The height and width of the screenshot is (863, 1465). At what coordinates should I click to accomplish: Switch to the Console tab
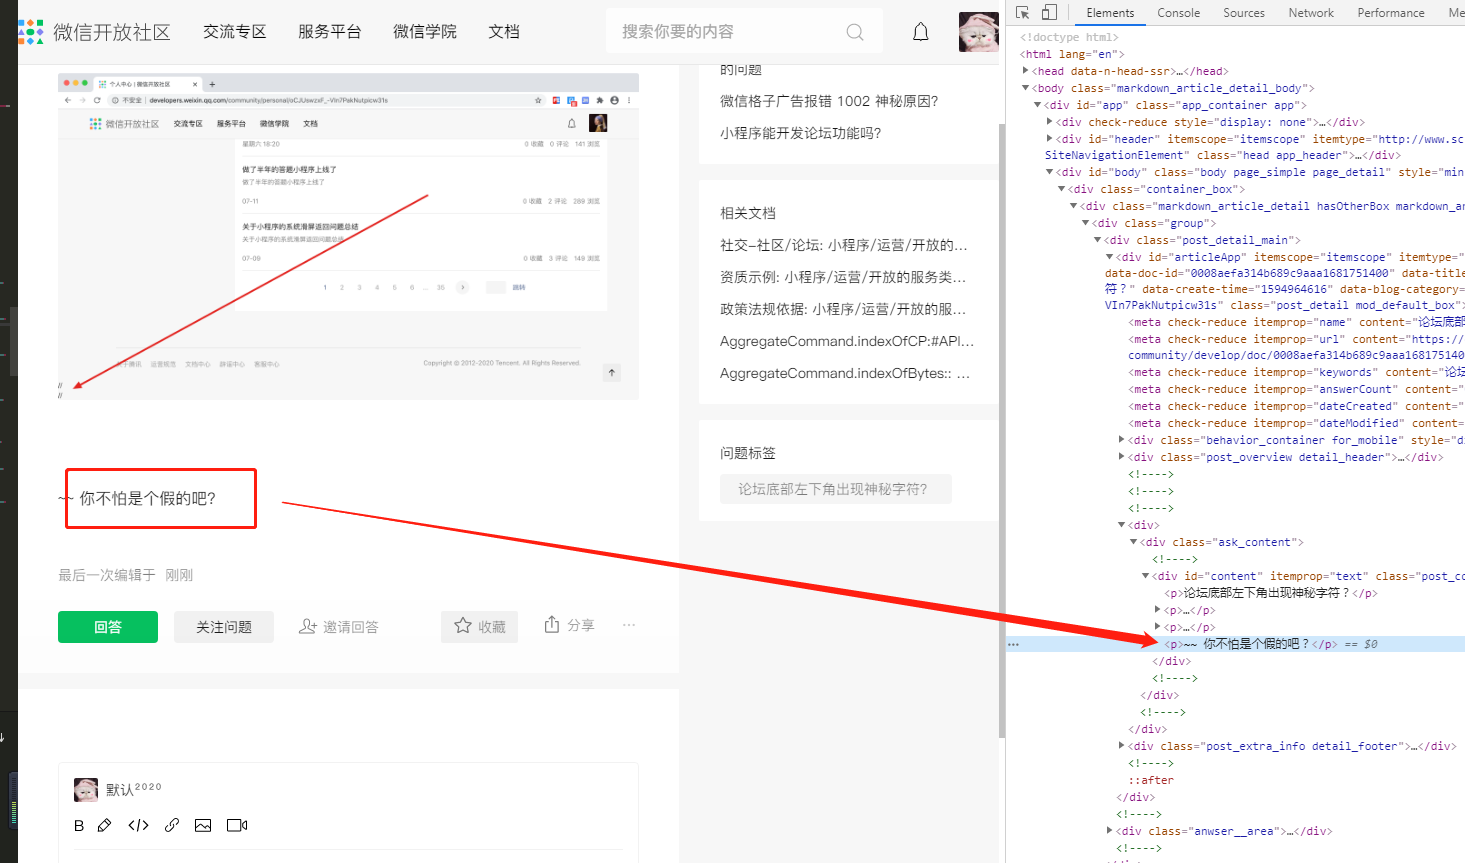pos(1178,13)
